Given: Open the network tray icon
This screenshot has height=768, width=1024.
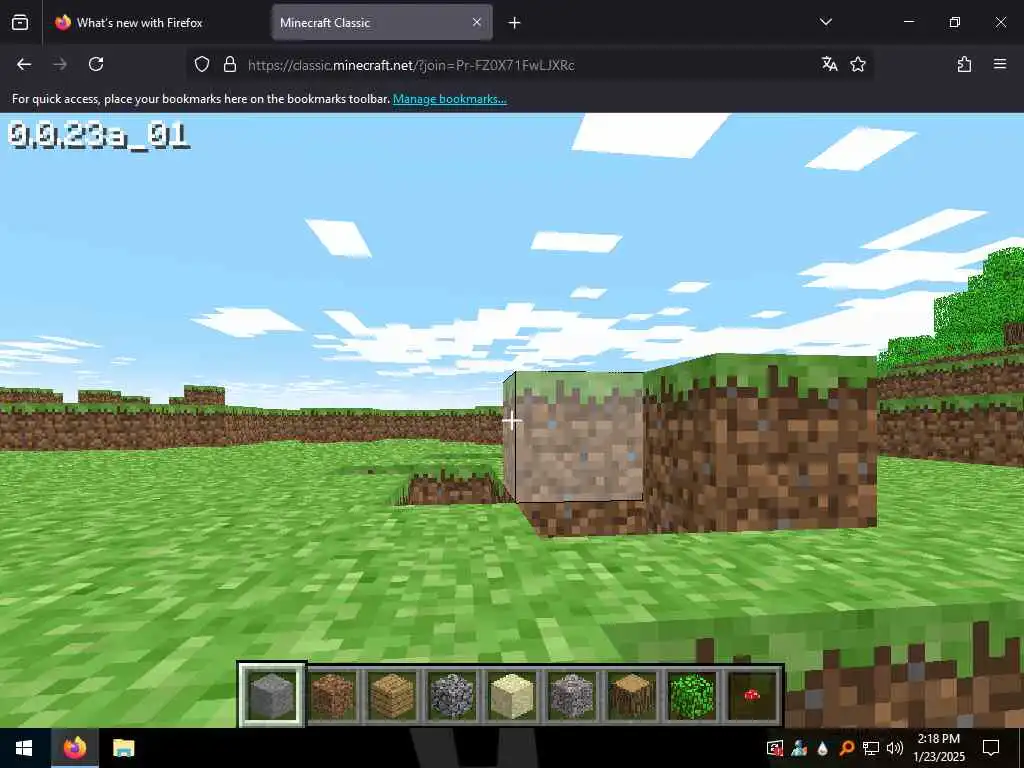Looking at the screenshot, I should pos(871,748).
